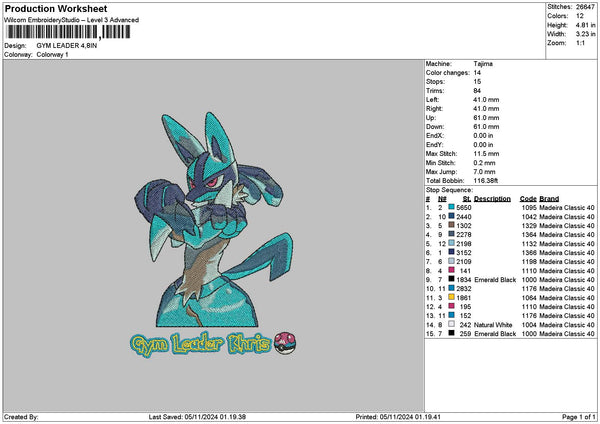600x424 pixels.
Task: Click the pink swatch in stop 8 (141 stitches)
Action: coord(452,270)
